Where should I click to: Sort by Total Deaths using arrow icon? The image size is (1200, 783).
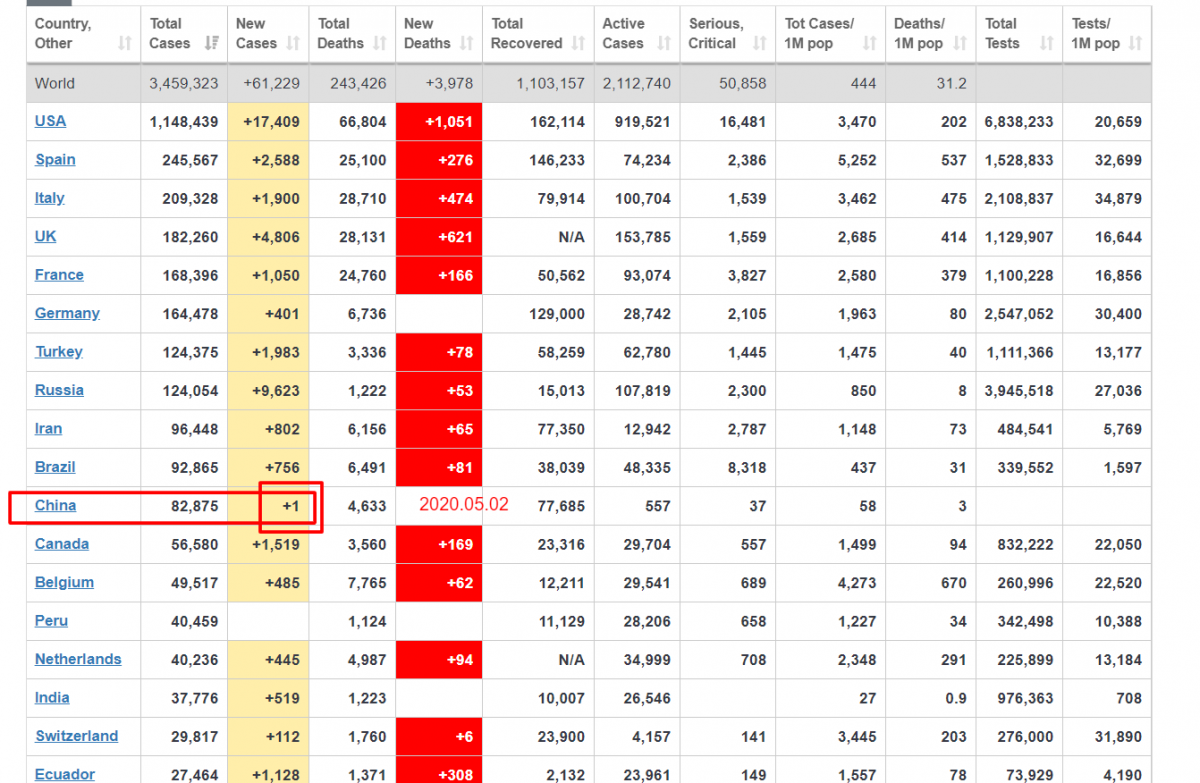380,43
